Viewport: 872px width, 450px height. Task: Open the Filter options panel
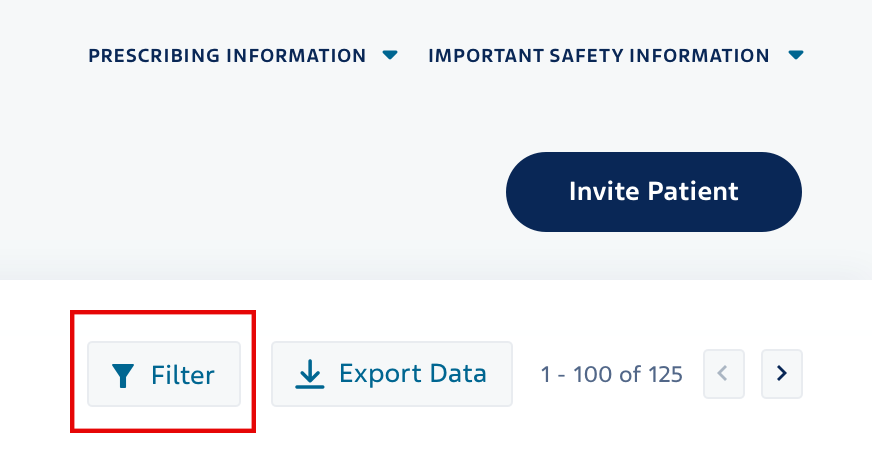(x=164, y=374)
